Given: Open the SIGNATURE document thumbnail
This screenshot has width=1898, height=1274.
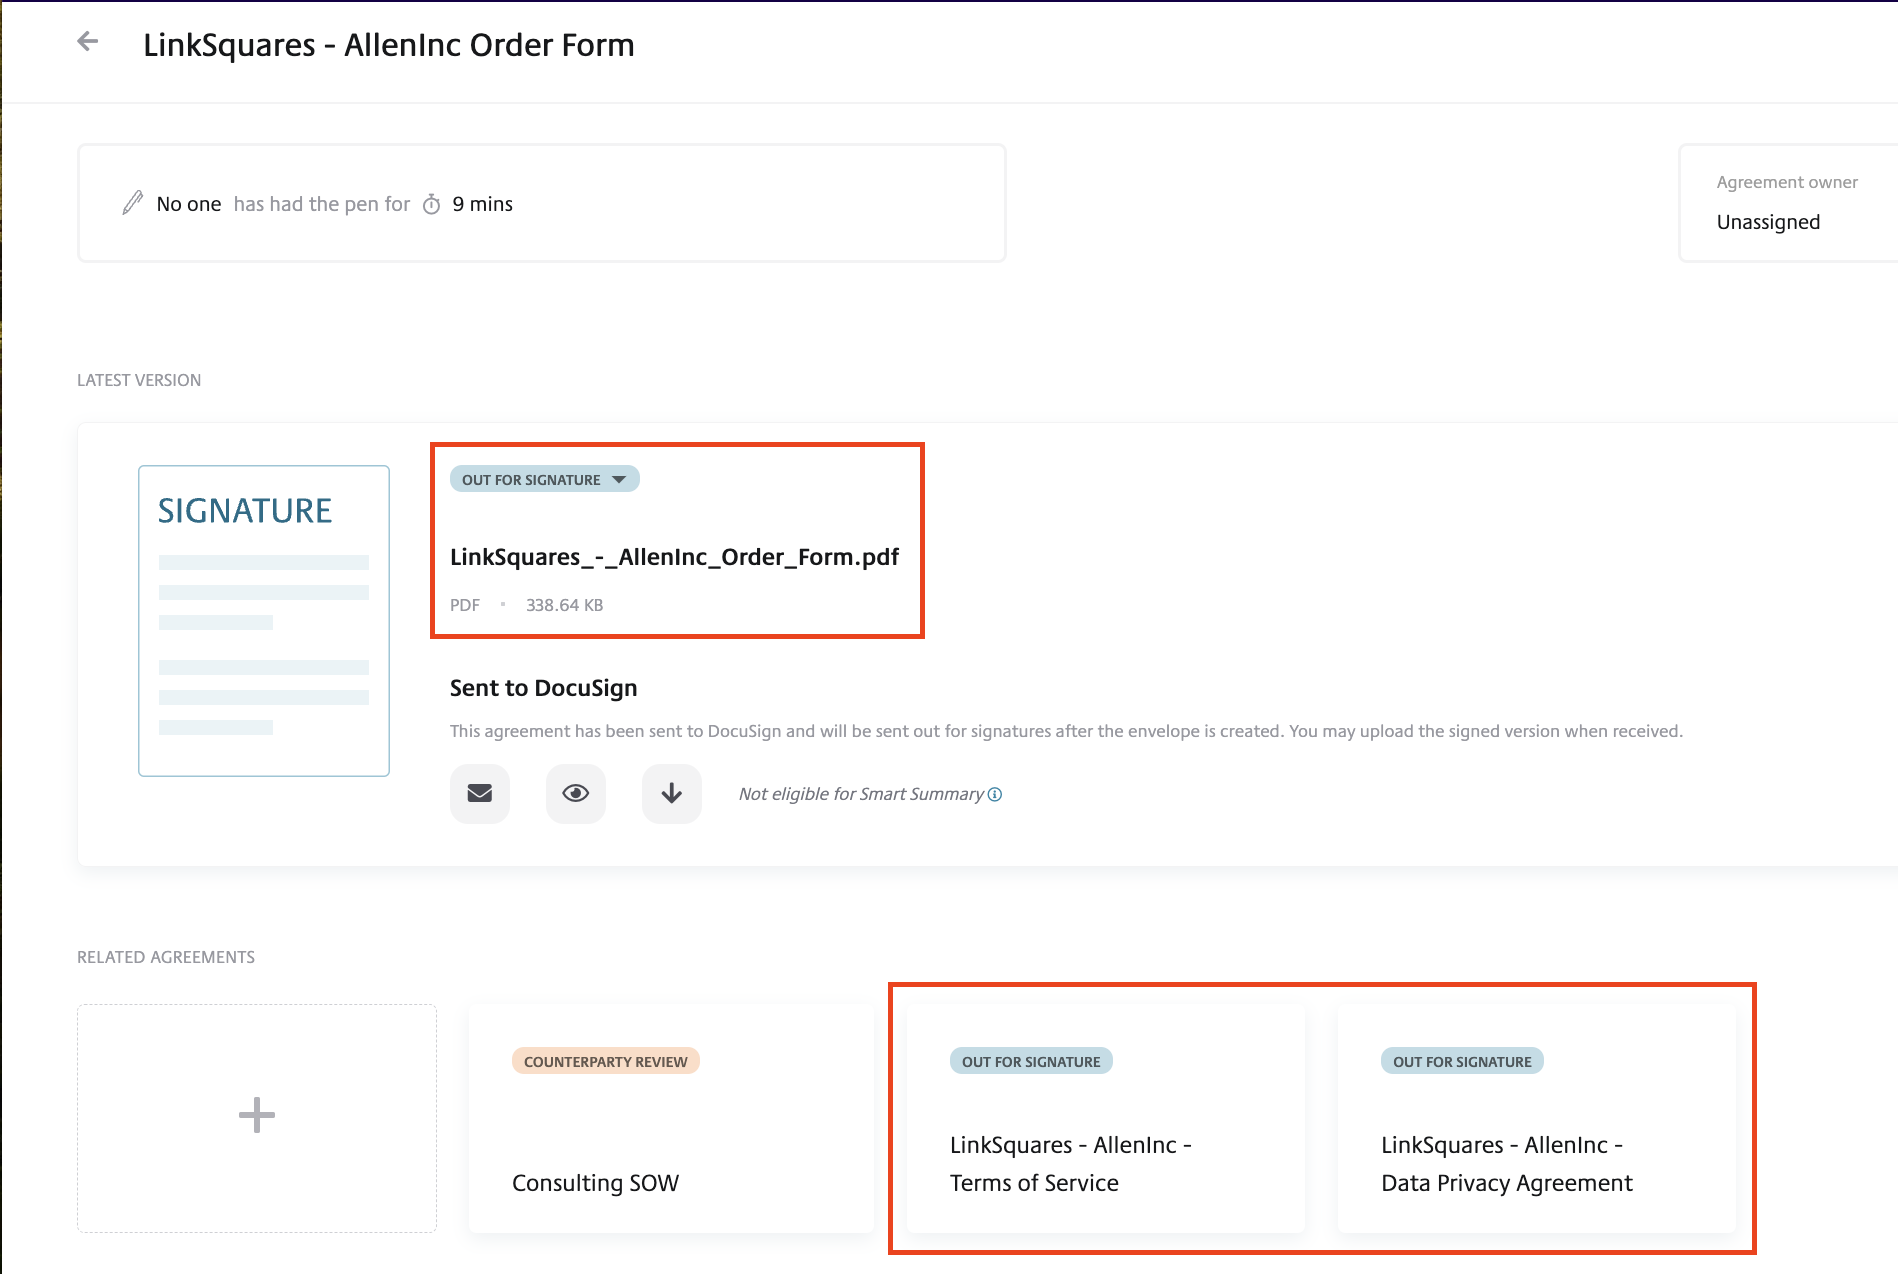Looking at the screenshot, I should 264,620.
